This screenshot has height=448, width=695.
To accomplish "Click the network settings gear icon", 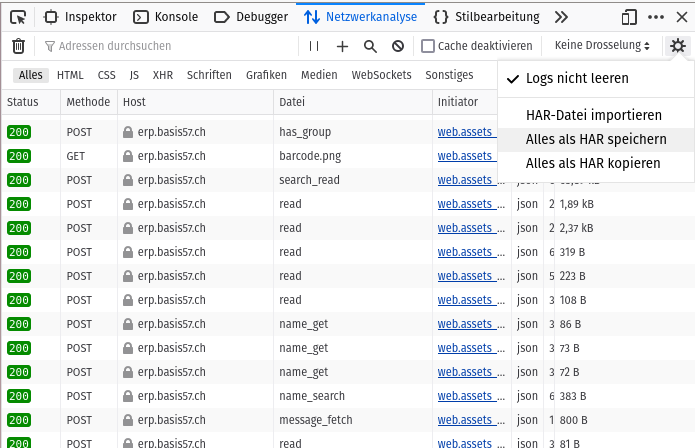I will [x=679, y=46].
